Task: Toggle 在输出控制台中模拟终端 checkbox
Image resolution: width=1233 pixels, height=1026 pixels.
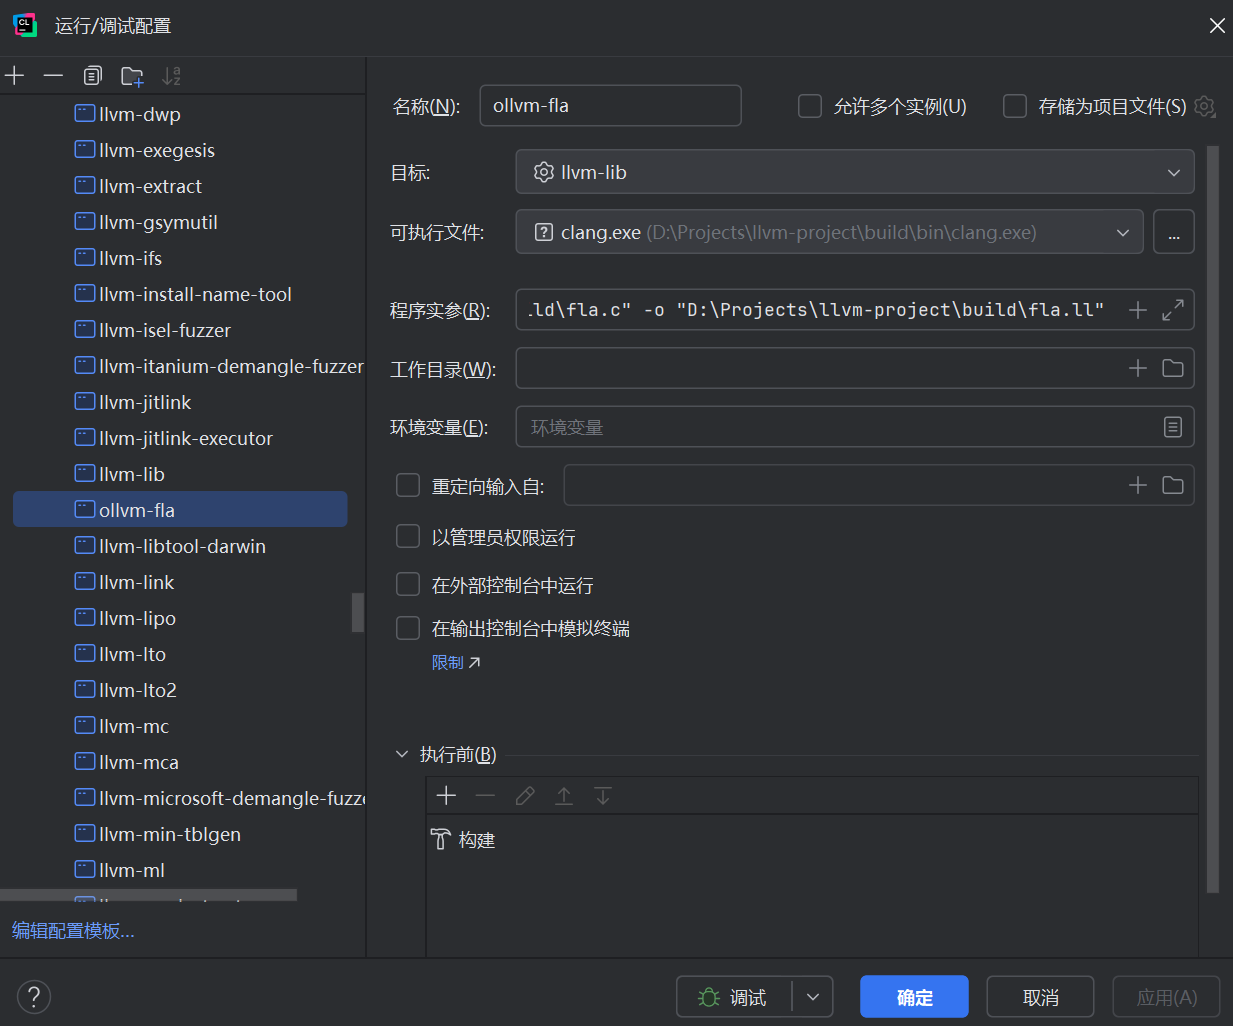Action: 408,628
